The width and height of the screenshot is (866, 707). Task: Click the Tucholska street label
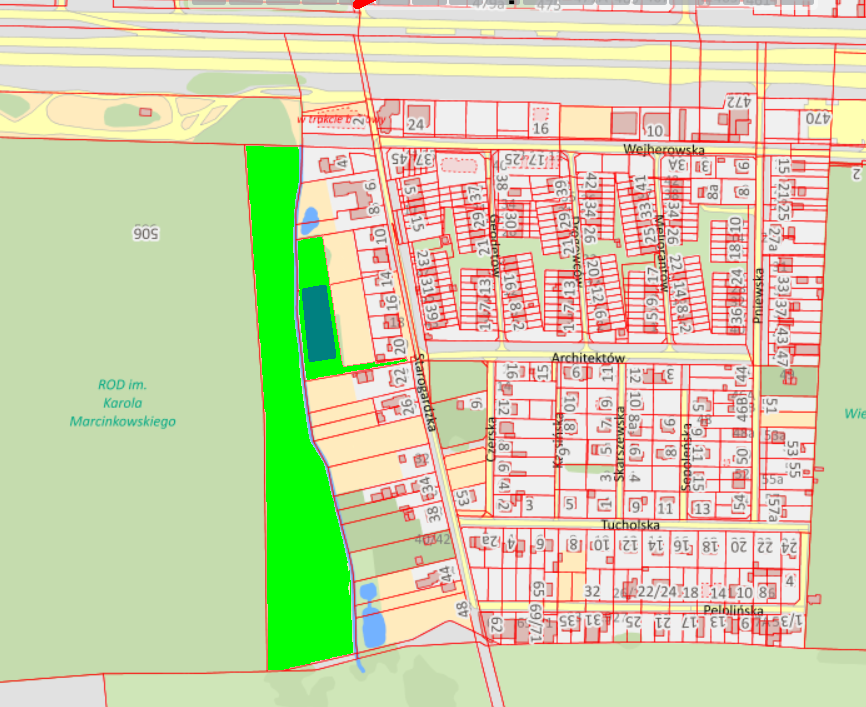tap(630, 524)
